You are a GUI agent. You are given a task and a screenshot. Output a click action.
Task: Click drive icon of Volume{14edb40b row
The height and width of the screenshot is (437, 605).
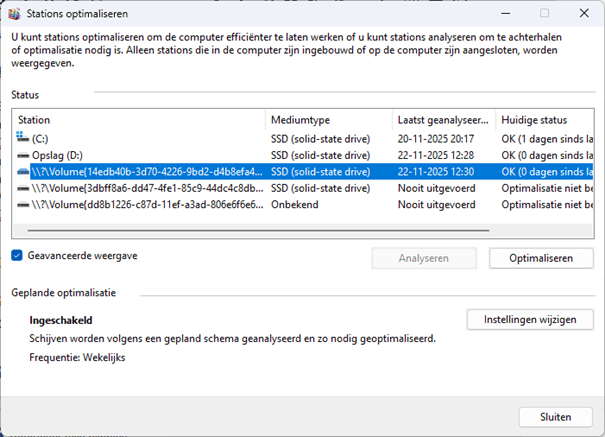[x=23, y=172]
